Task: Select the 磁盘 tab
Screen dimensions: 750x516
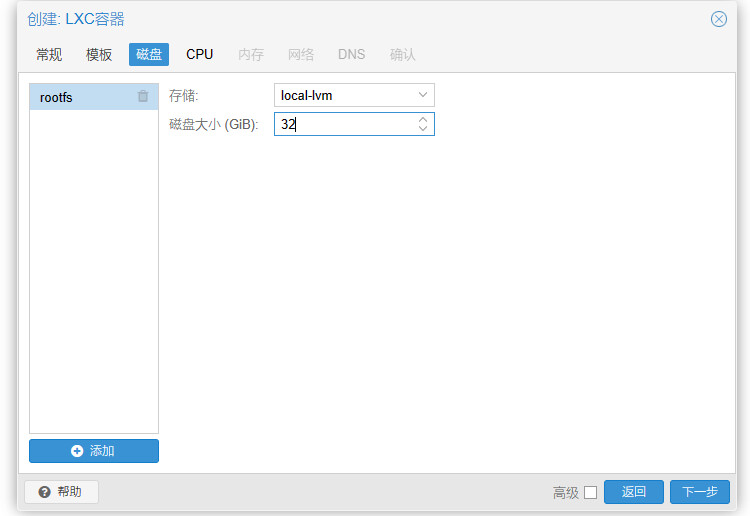Action: (x=149, y=55)
